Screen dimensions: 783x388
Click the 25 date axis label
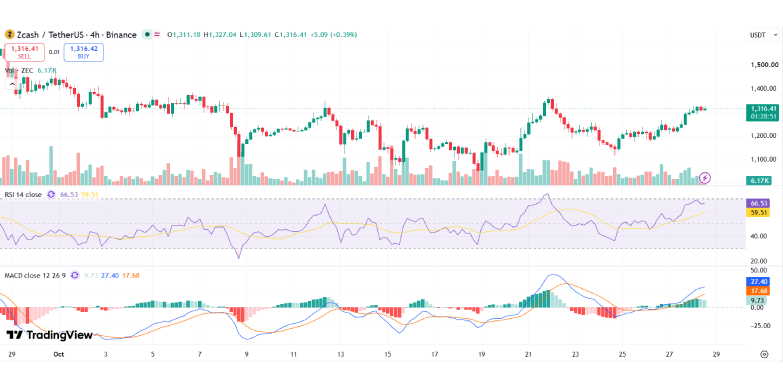coord(622,354)
